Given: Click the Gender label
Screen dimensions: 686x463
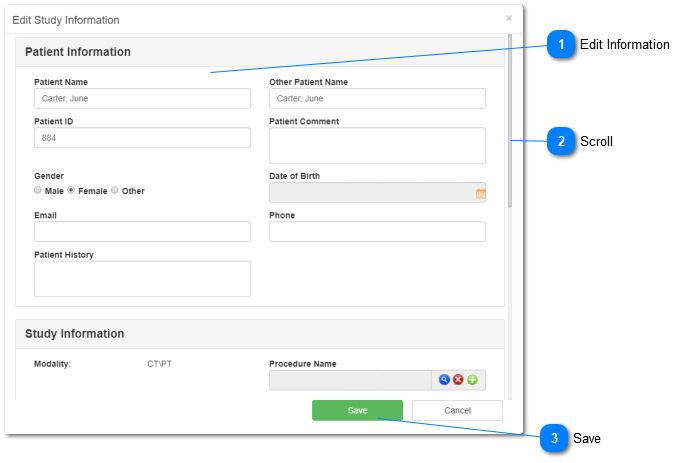Looking at the screenshot, I should [49, 176].
